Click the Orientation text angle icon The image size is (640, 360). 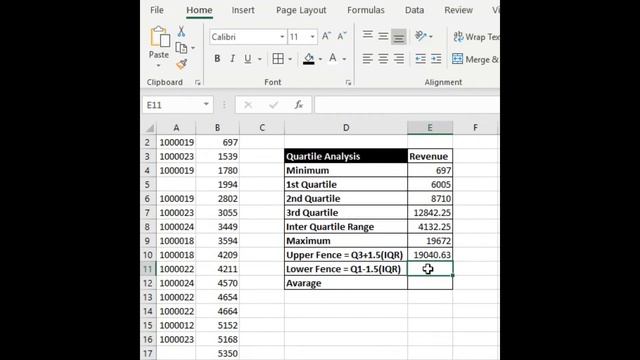tap(420, 36)
